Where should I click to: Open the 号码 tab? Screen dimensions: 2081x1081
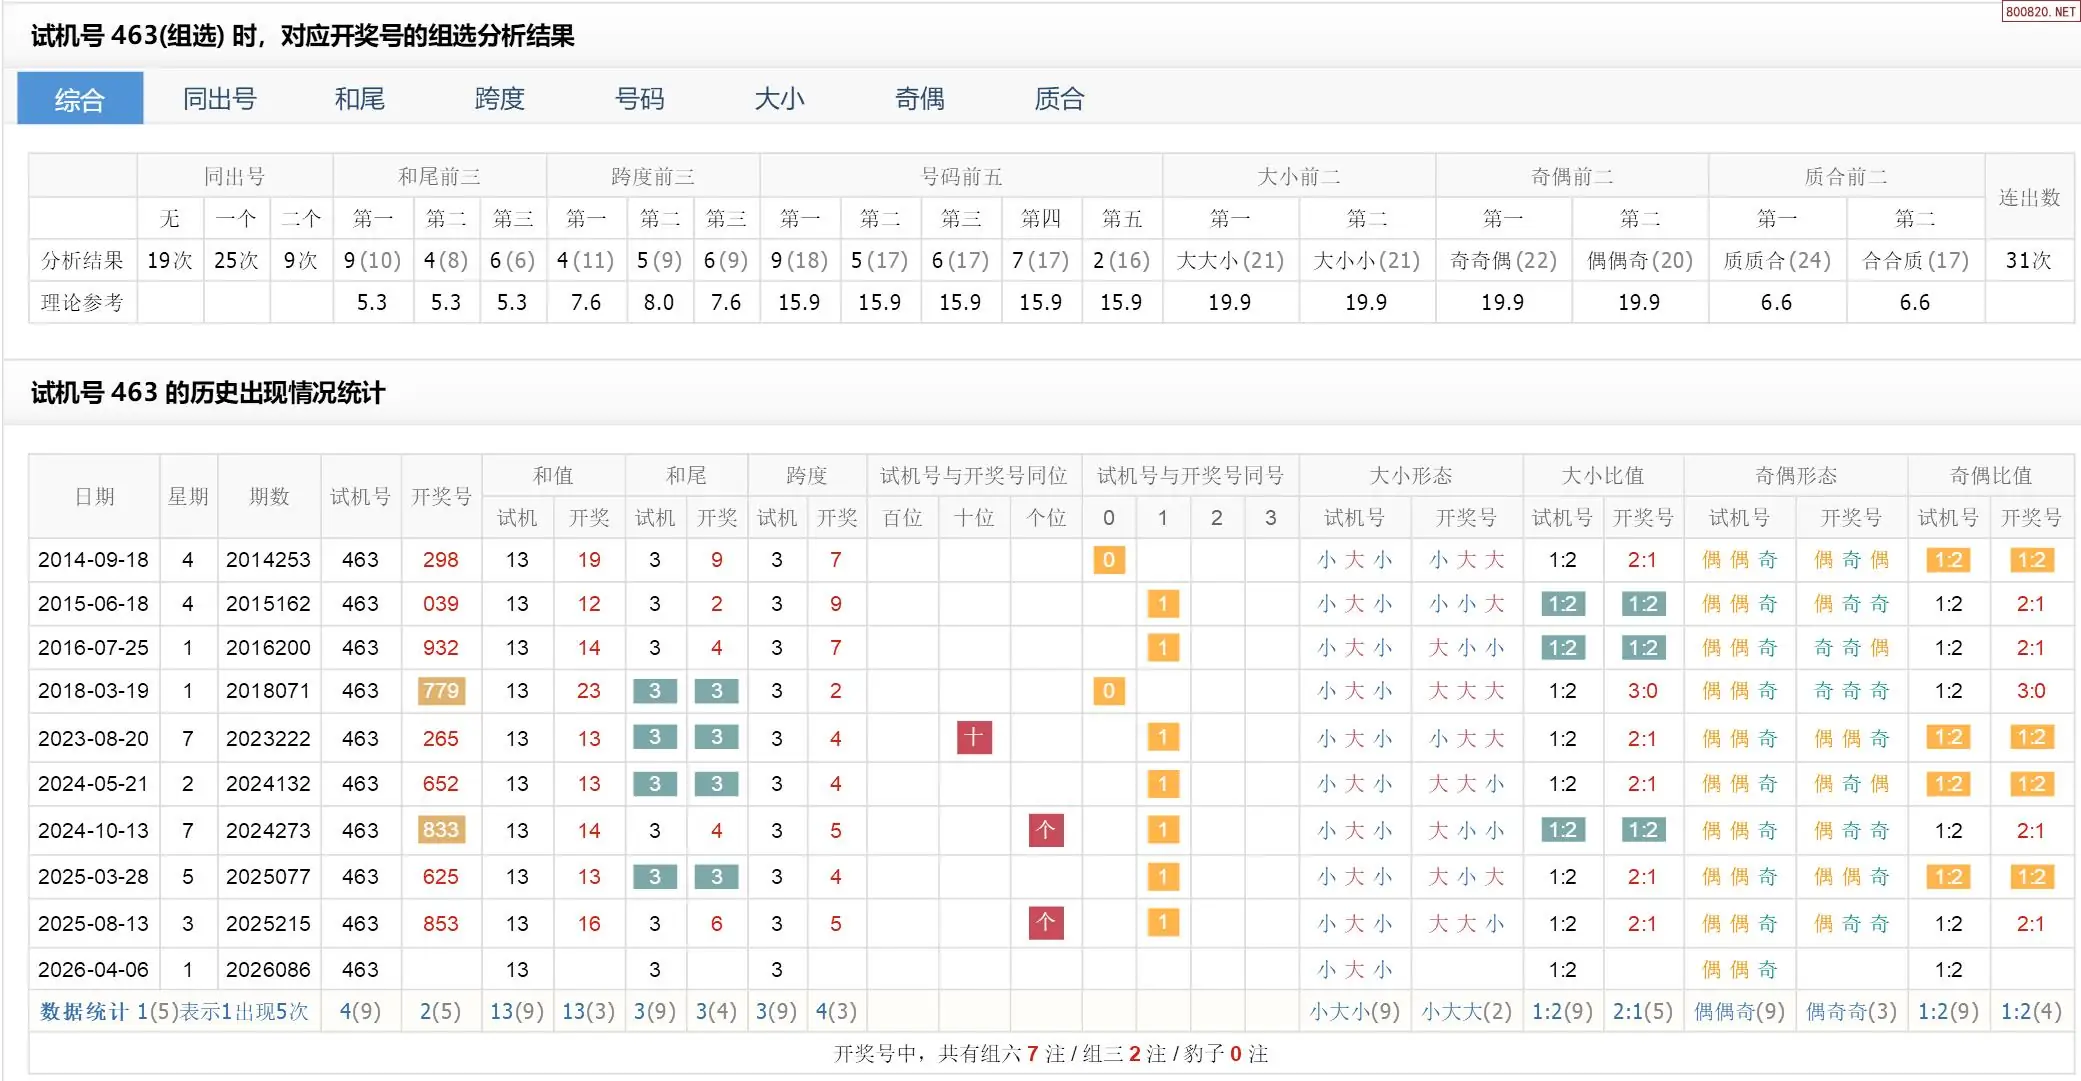click(639, 99)
